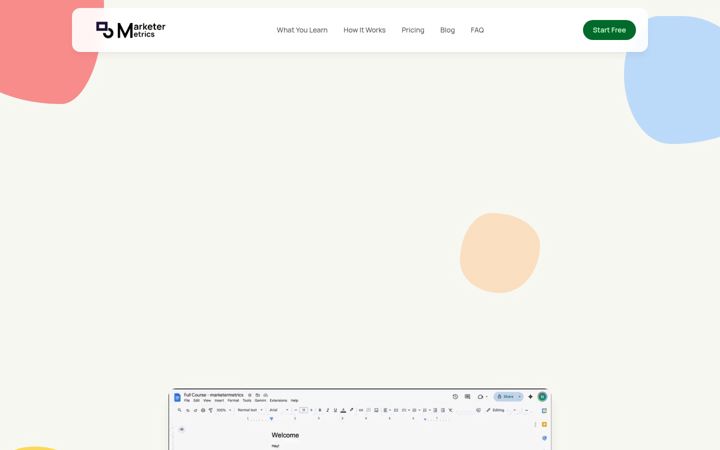Open the File menu in Docs

click(187, 400)
